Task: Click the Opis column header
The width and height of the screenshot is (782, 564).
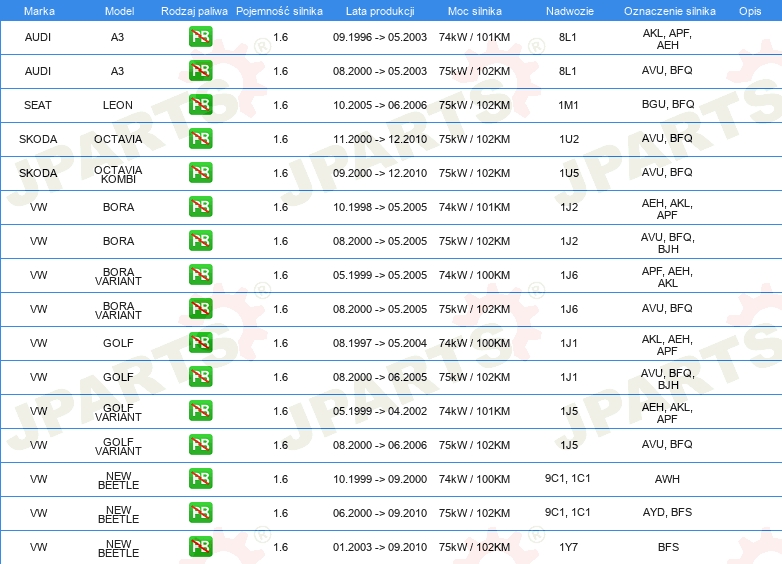Action: (x=750, y=11)
